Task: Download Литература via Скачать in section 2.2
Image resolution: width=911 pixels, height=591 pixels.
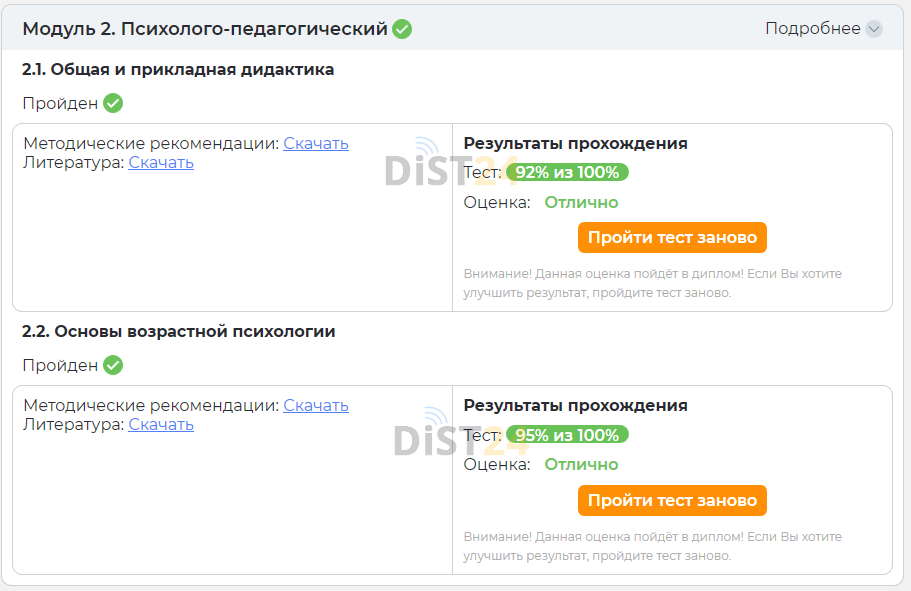Action: coord(159,424)
